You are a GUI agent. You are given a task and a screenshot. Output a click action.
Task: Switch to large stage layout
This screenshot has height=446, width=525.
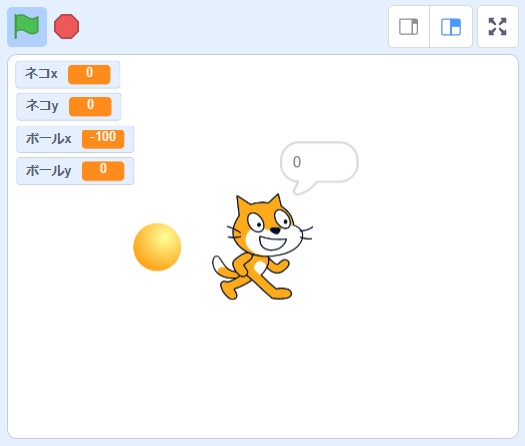point(451,26)
